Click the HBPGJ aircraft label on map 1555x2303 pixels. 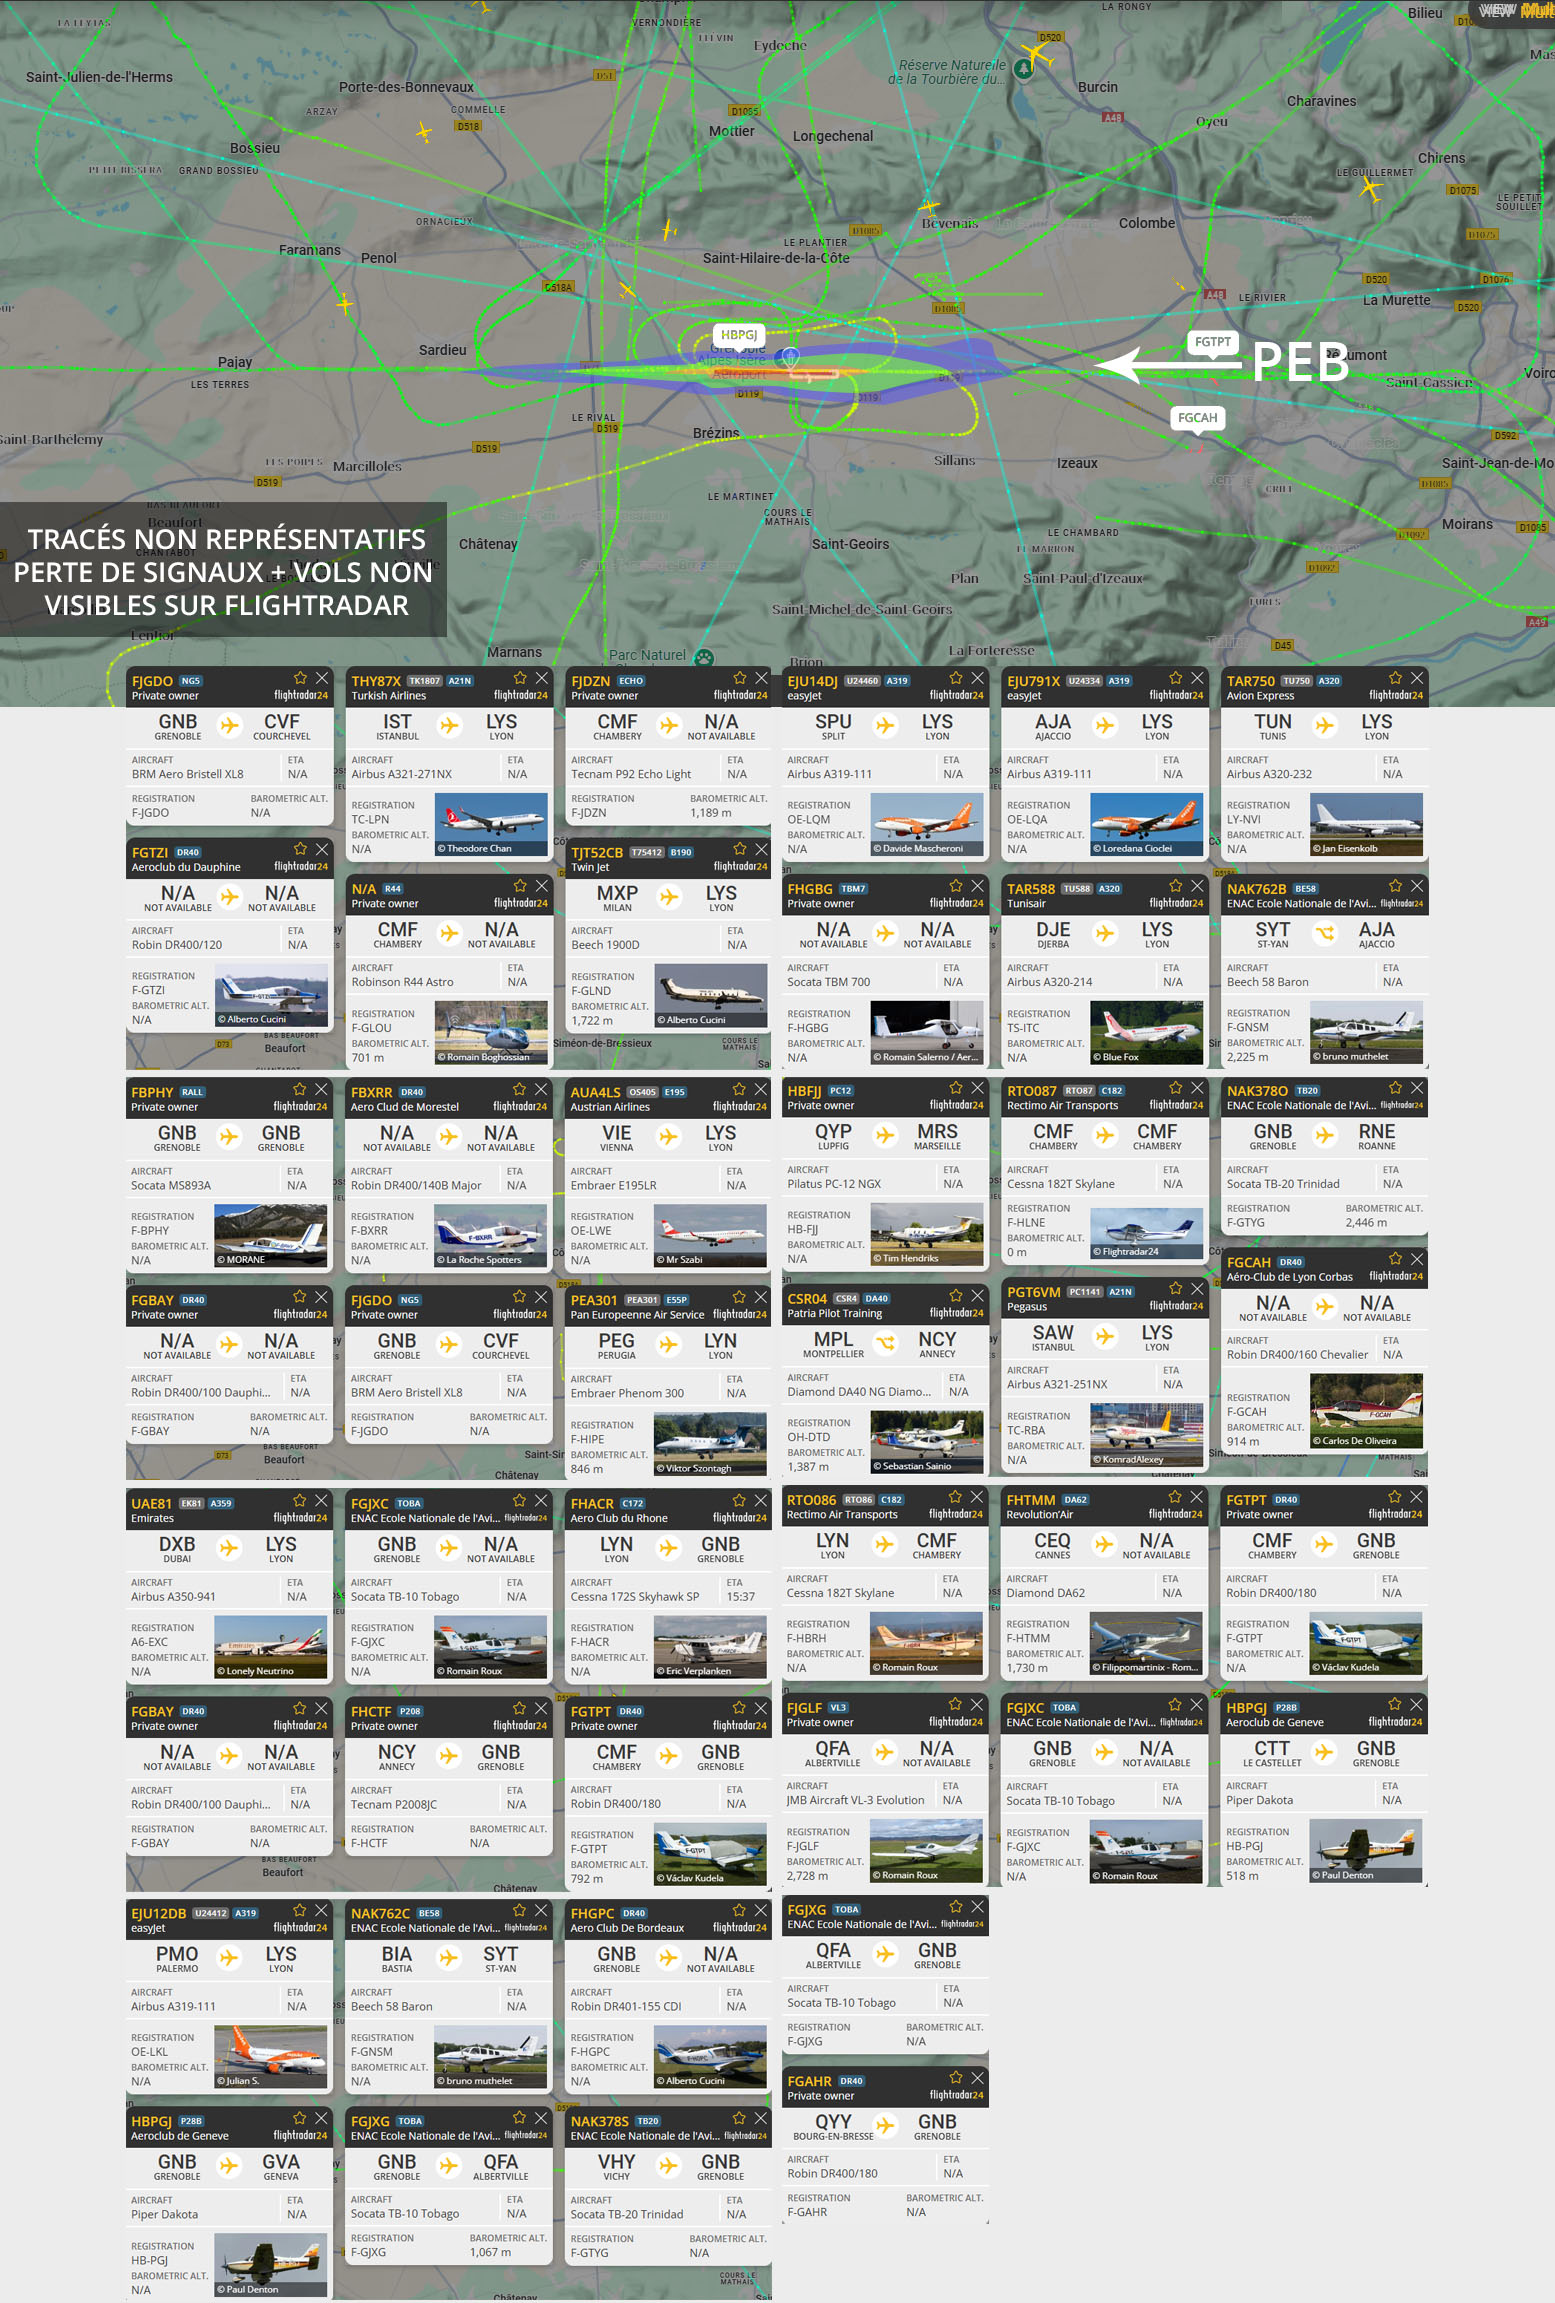click(x=739, y=335)
